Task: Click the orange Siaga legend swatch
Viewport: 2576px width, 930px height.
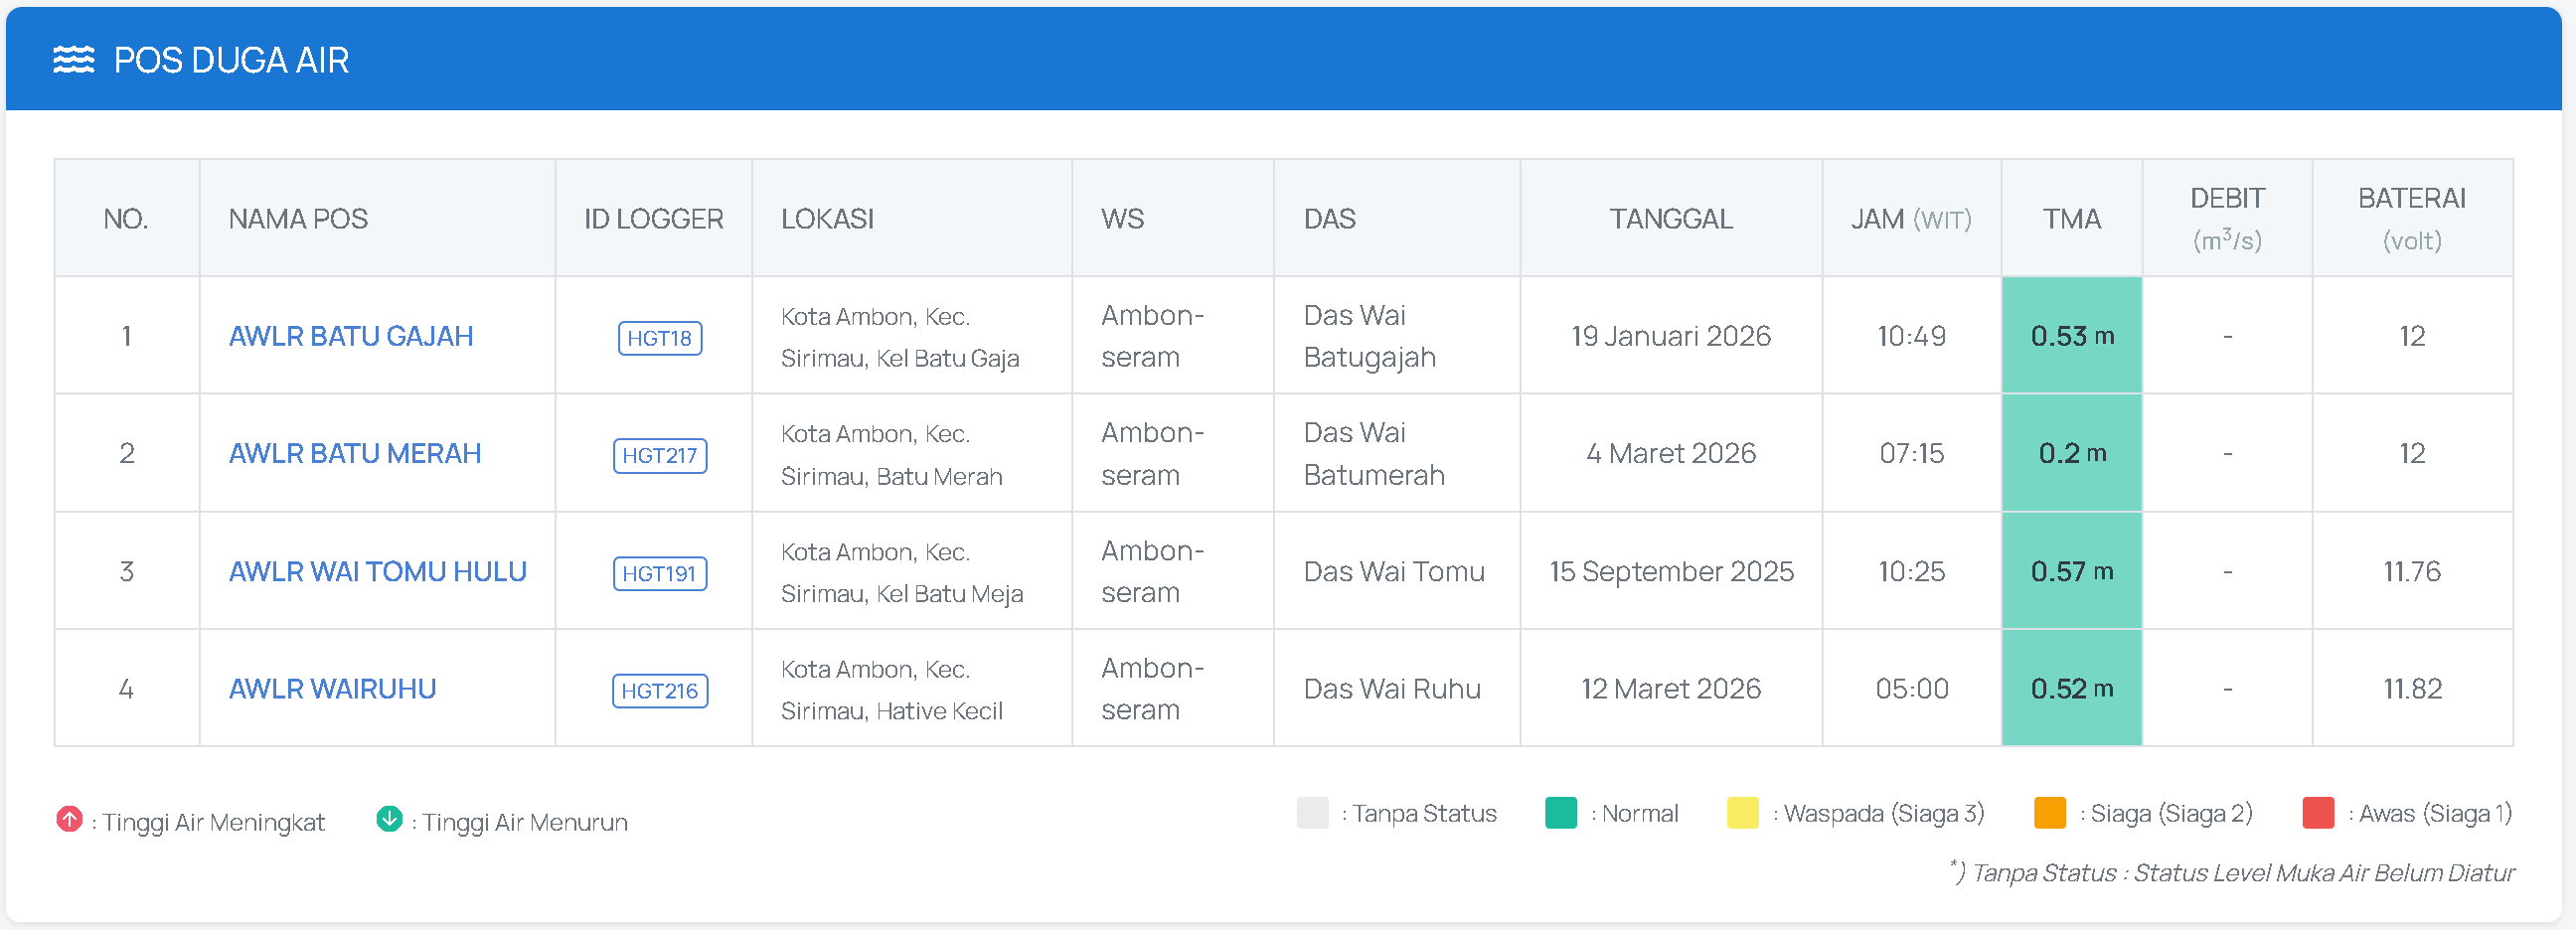Action: click(2050, 813)
